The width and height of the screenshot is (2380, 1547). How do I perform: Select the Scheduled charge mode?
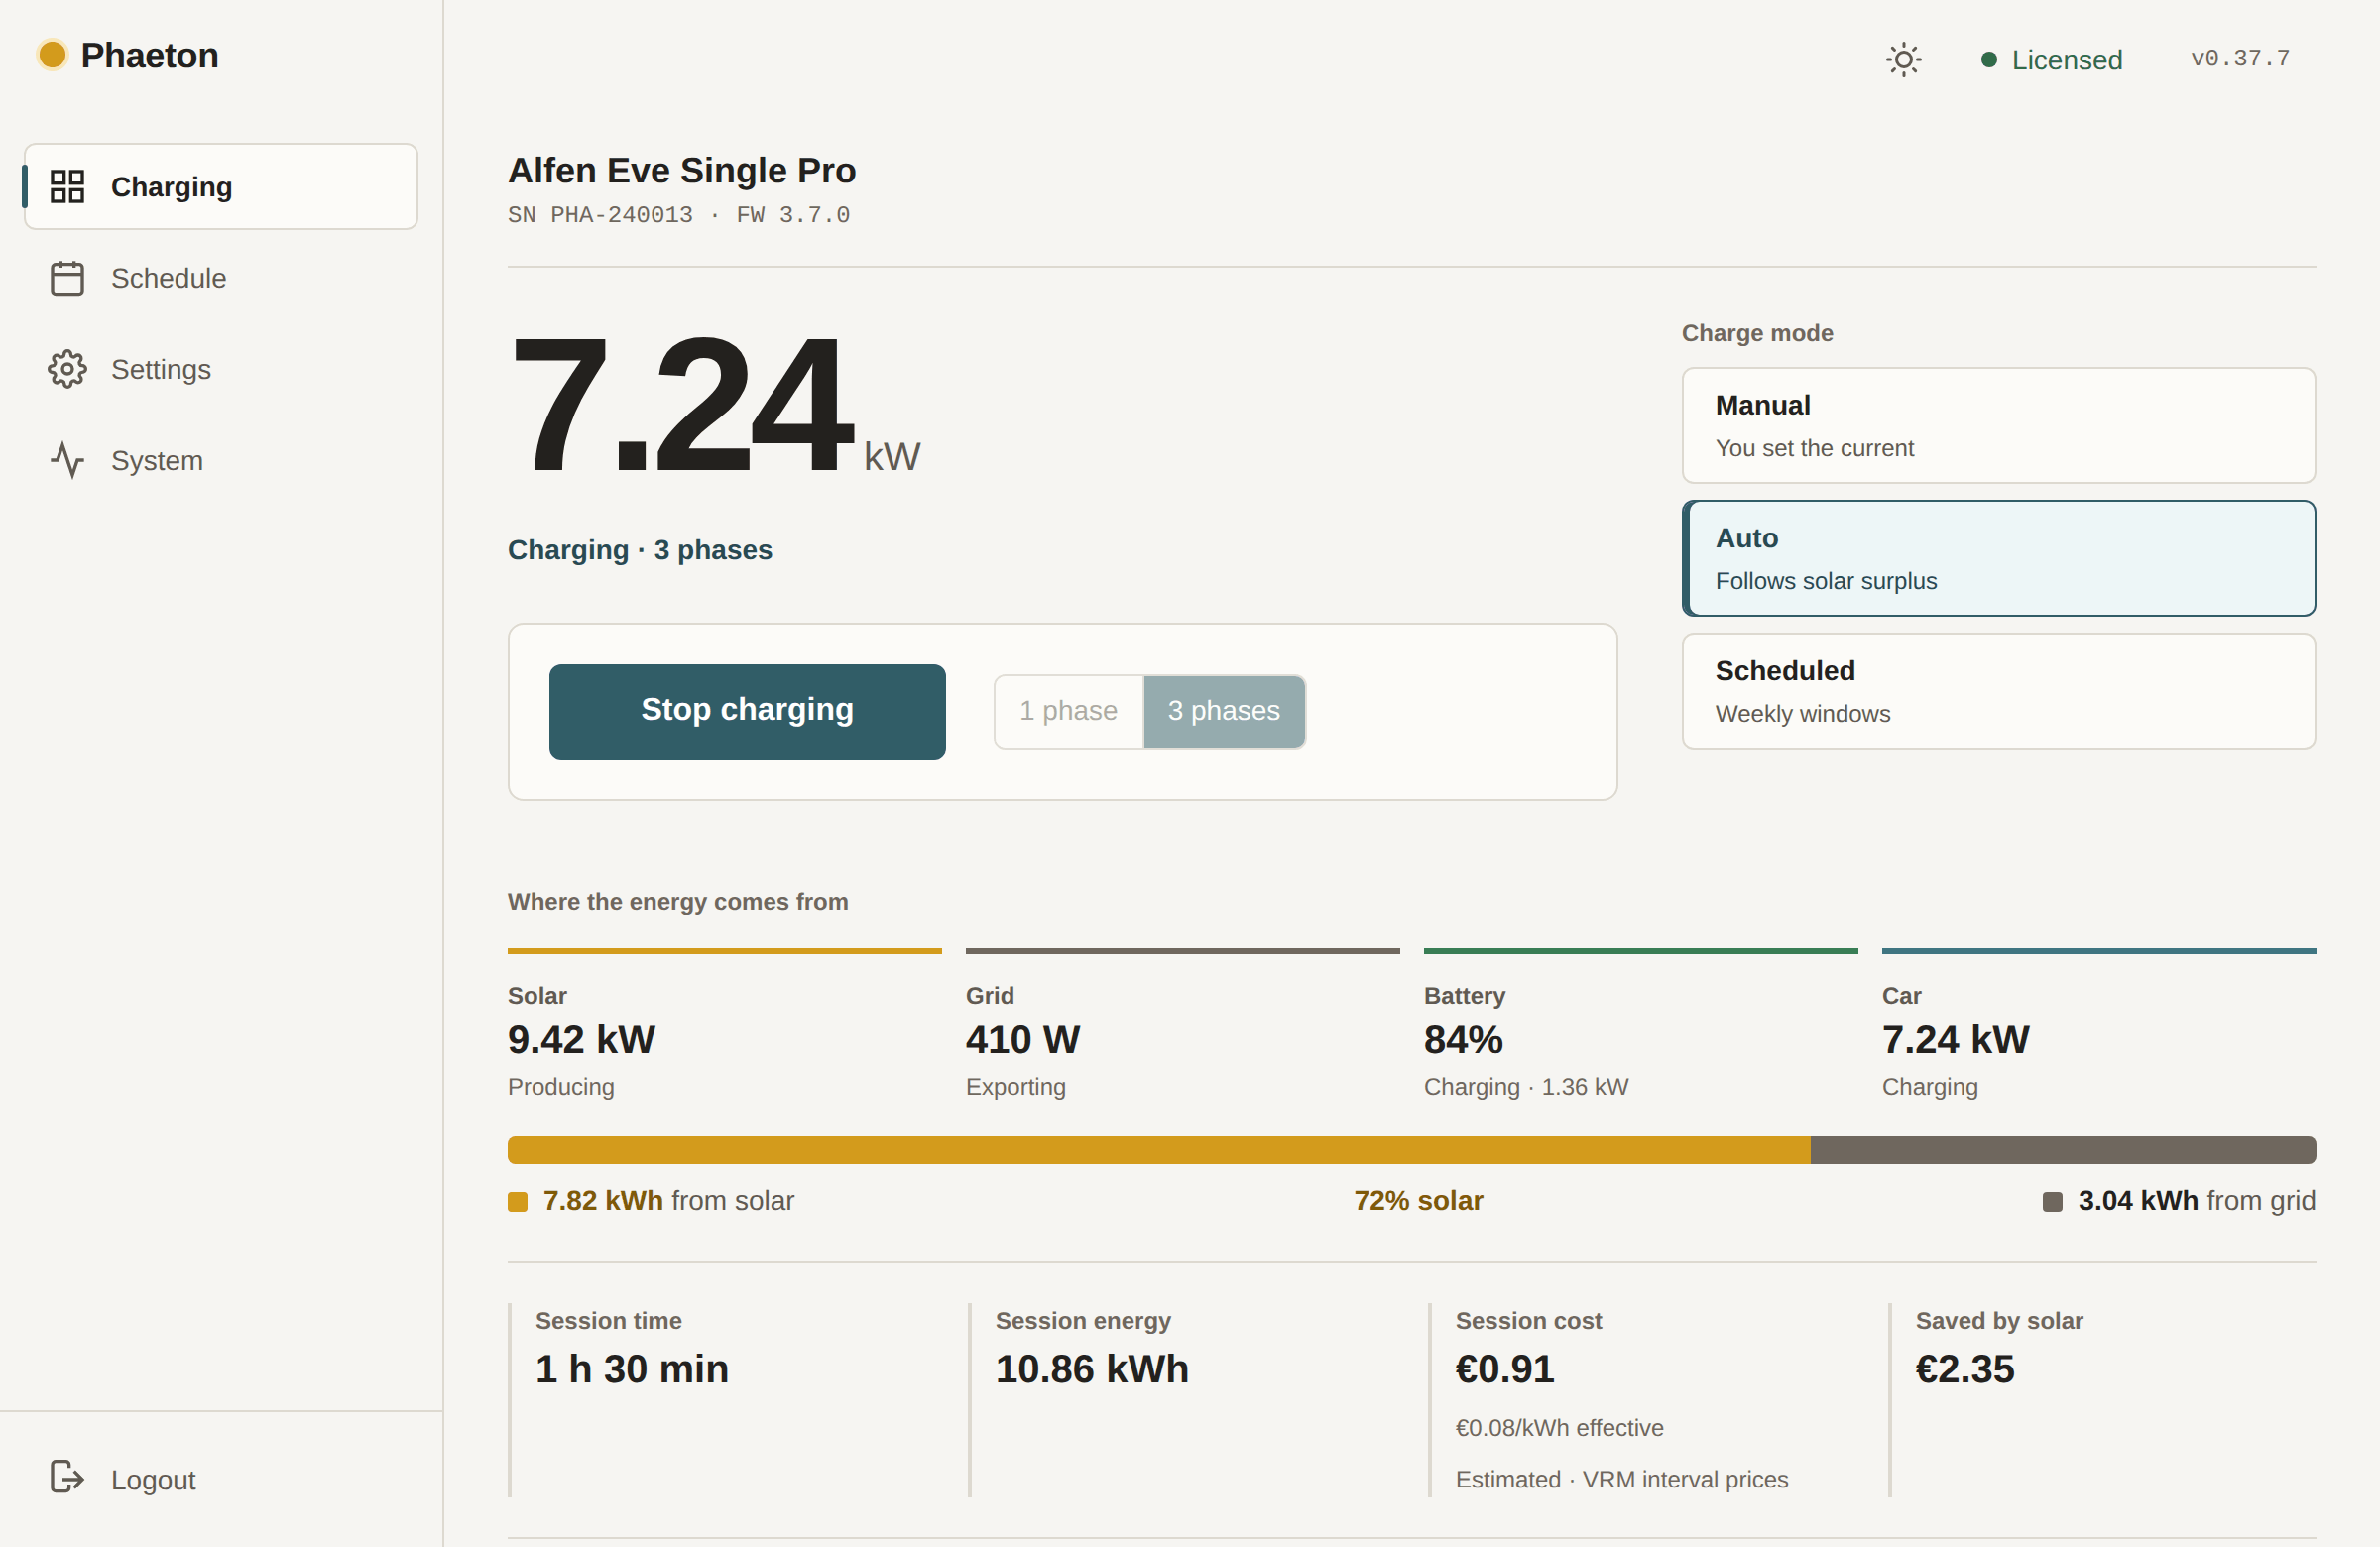[x=1997, y=691]
